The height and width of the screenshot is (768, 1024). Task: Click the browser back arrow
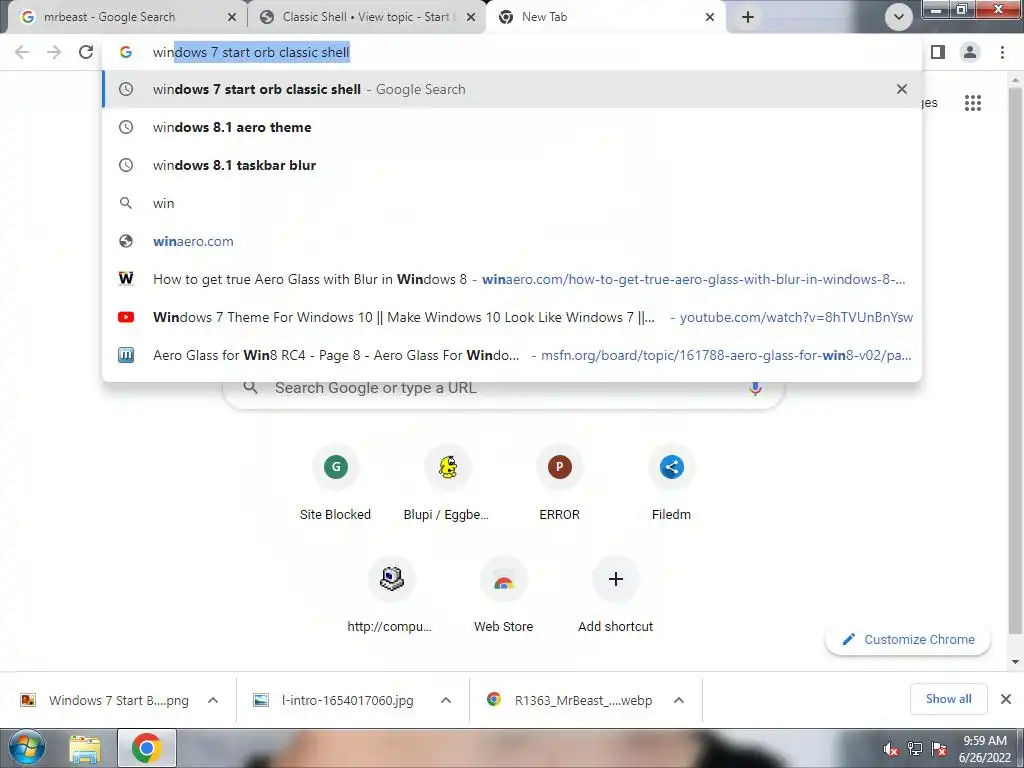[22, 52]
